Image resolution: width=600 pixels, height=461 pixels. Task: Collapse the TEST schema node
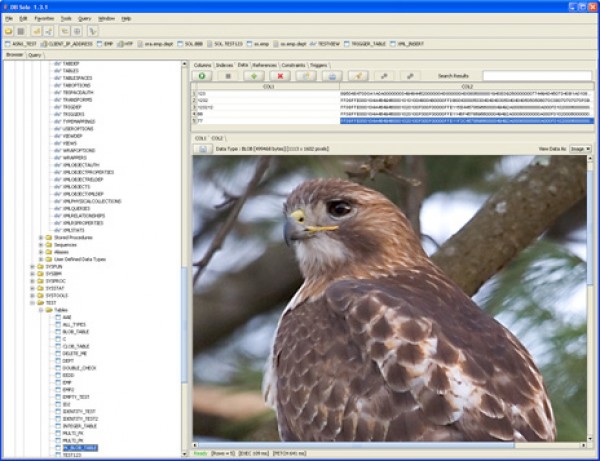coord(33,302)
